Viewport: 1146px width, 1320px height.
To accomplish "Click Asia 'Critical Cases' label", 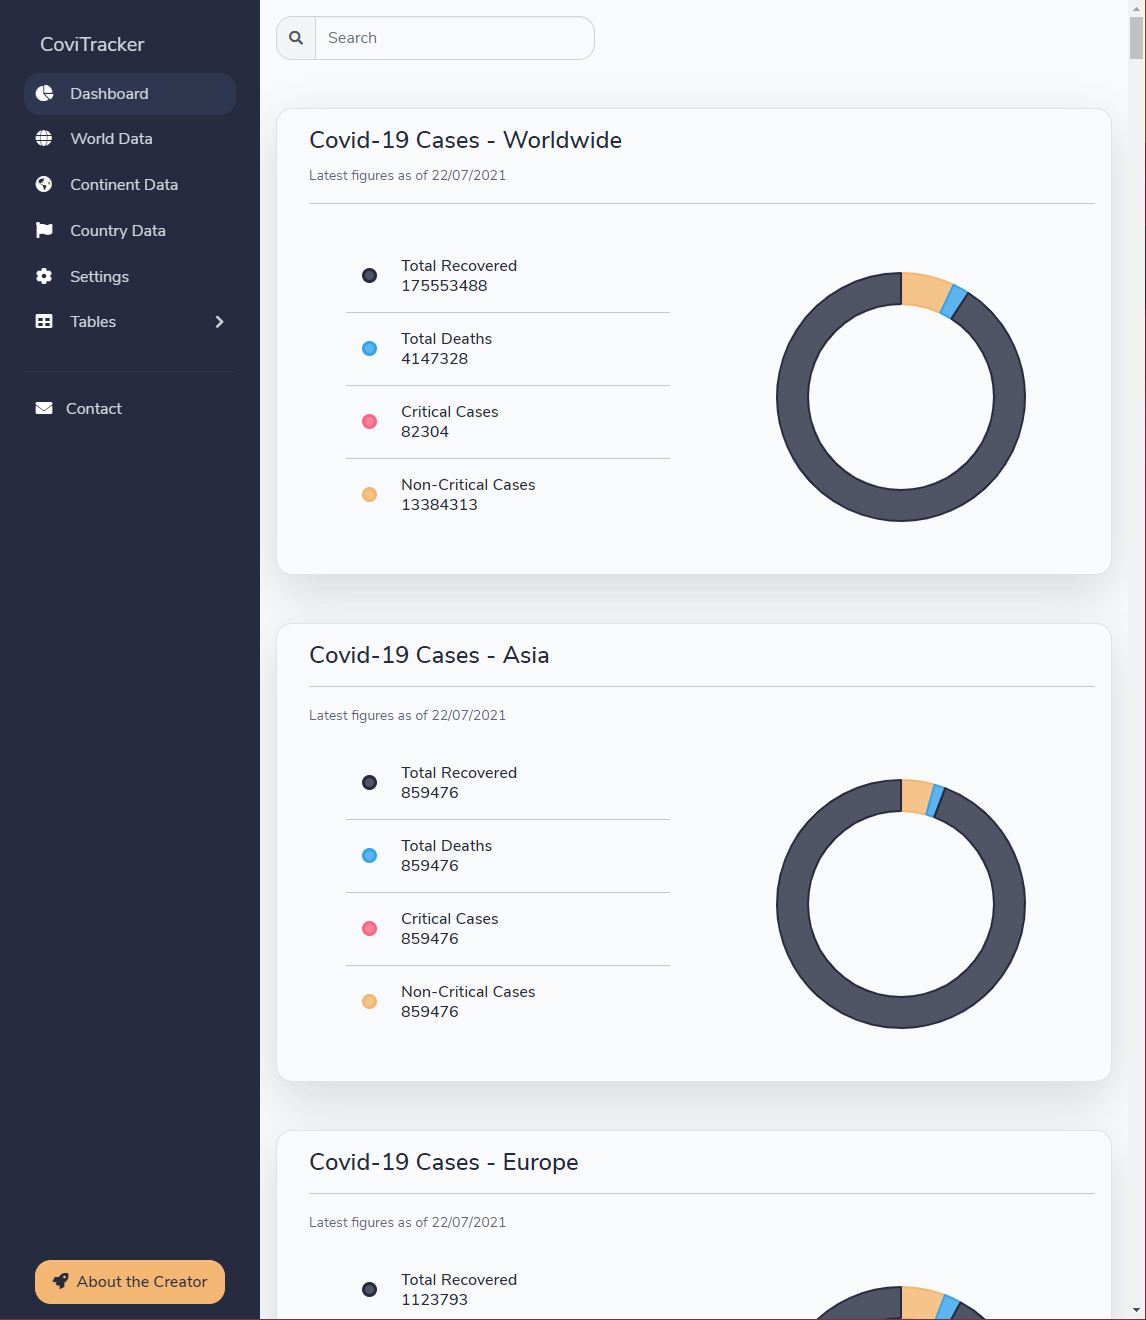I will (449, 919).
